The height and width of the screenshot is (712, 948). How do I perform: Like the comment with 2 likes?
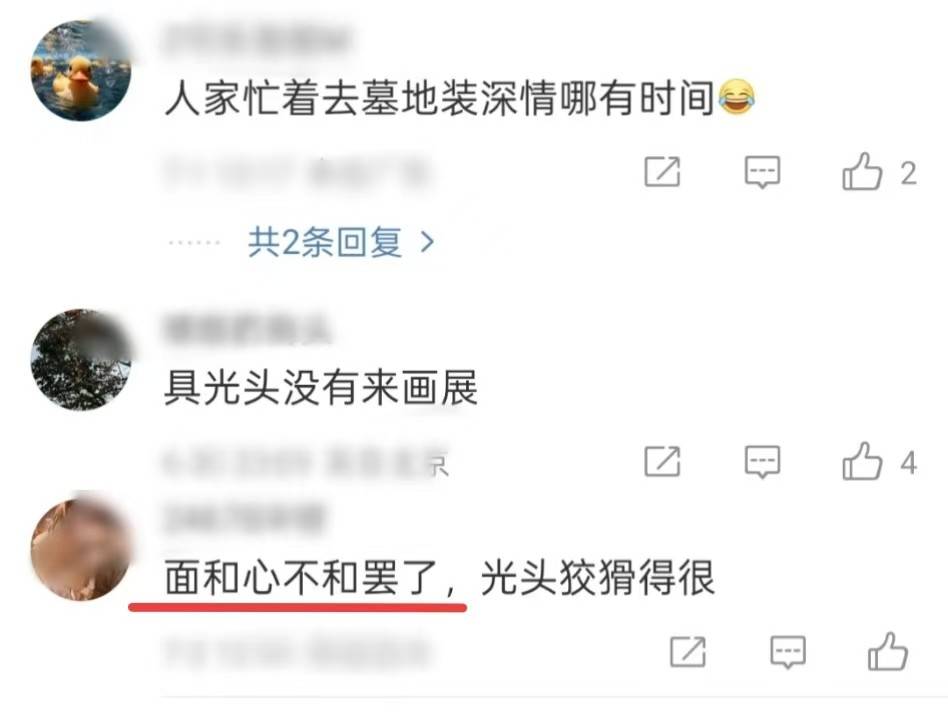point(862,172)
